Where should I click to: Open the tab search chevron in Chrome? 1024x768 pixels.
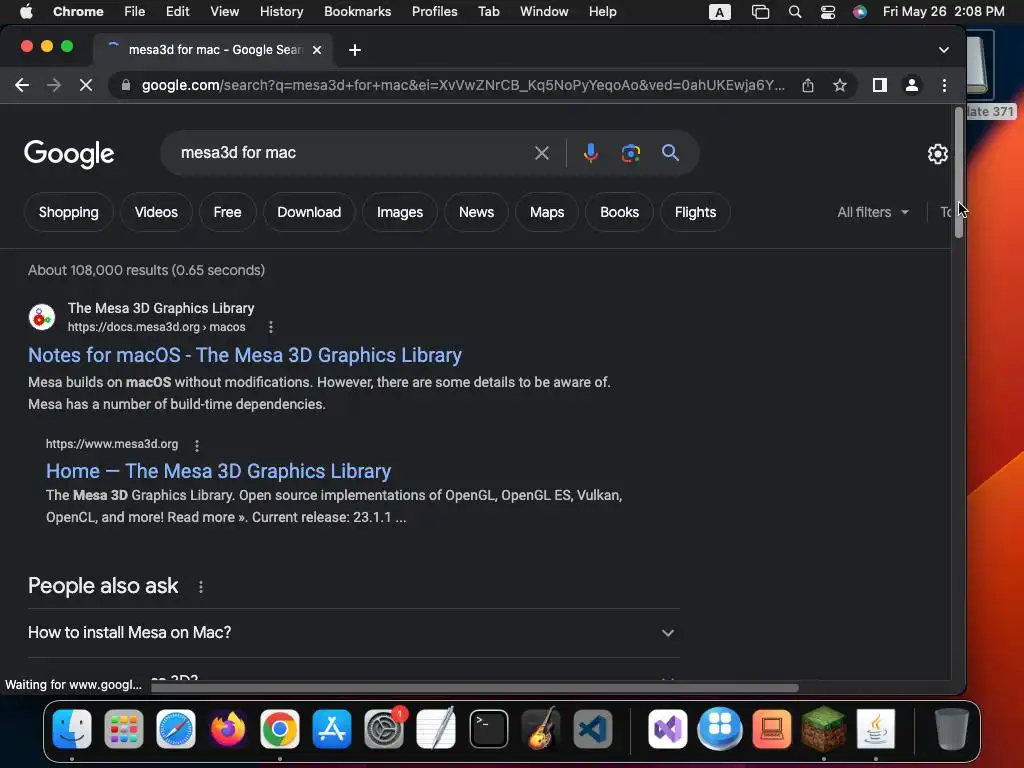pos(944,50)
